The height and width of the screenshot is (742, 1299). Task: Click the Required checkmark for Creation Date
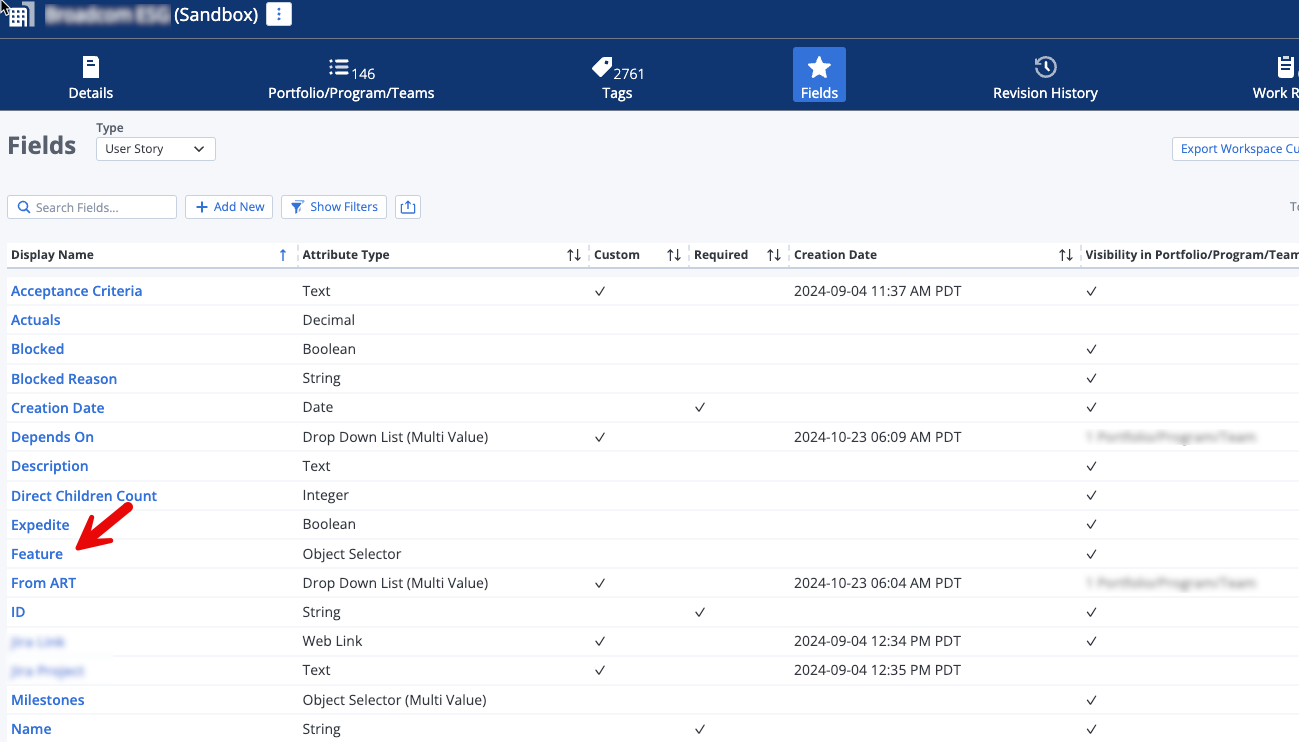click(x=700, y=408)
